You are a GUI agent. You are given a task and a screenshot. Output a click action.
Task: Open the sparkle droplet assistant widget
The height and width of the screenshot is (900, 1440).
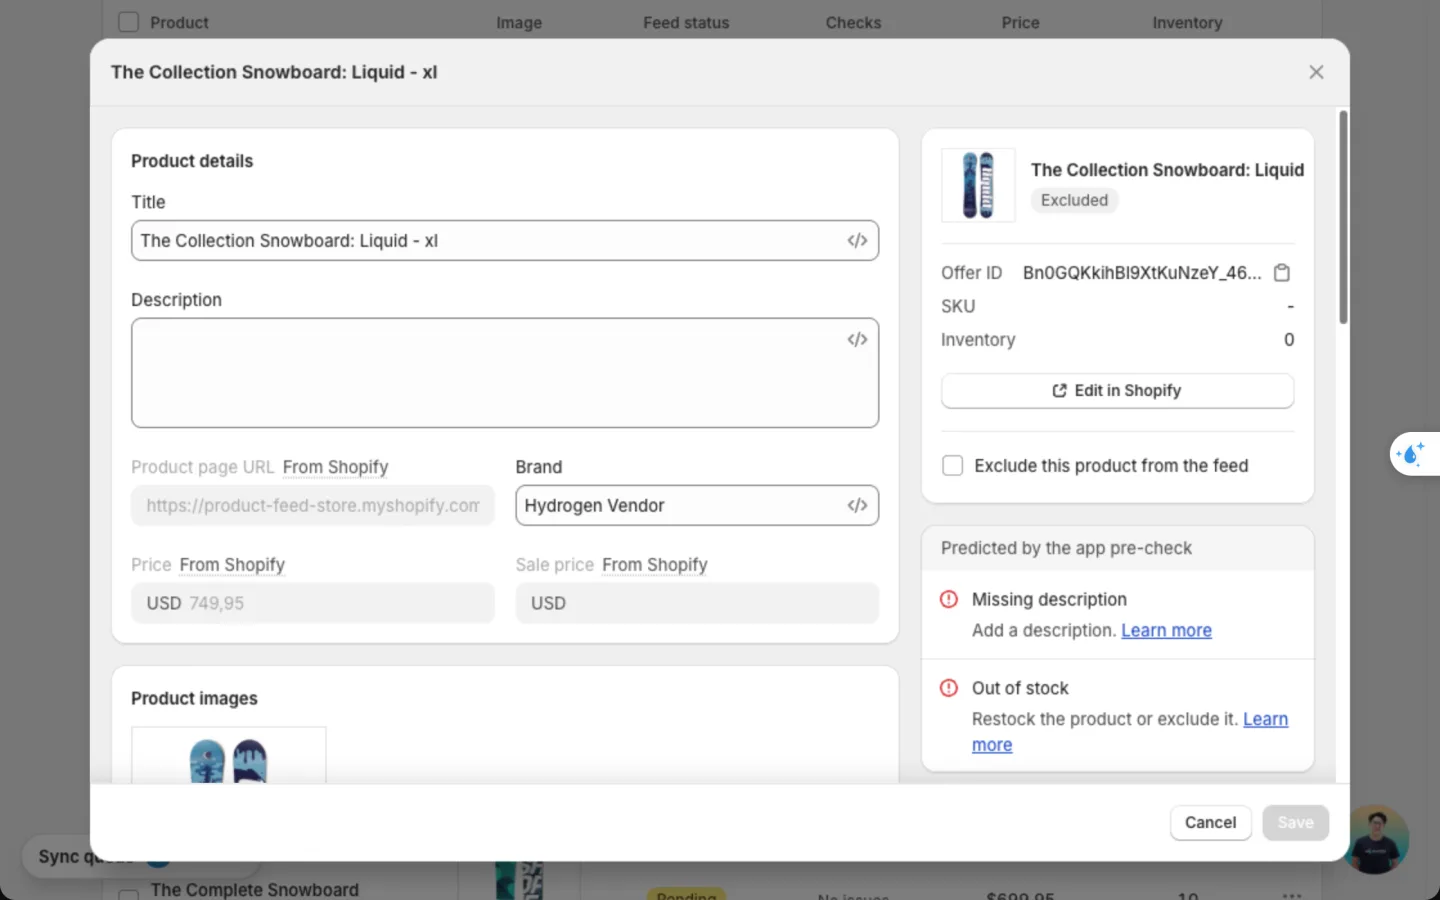point(1413,454)
